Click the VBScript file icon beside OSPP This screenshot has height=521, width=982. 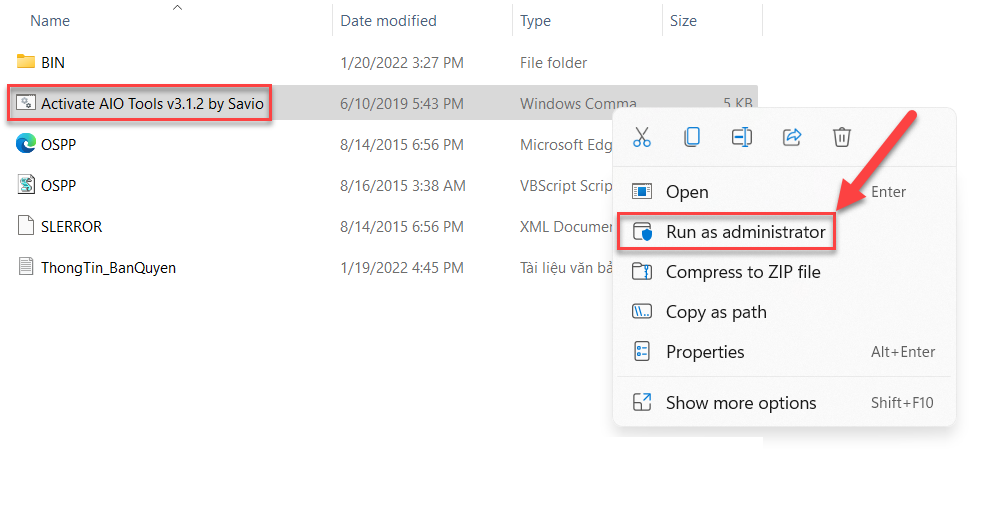(27, 185)
